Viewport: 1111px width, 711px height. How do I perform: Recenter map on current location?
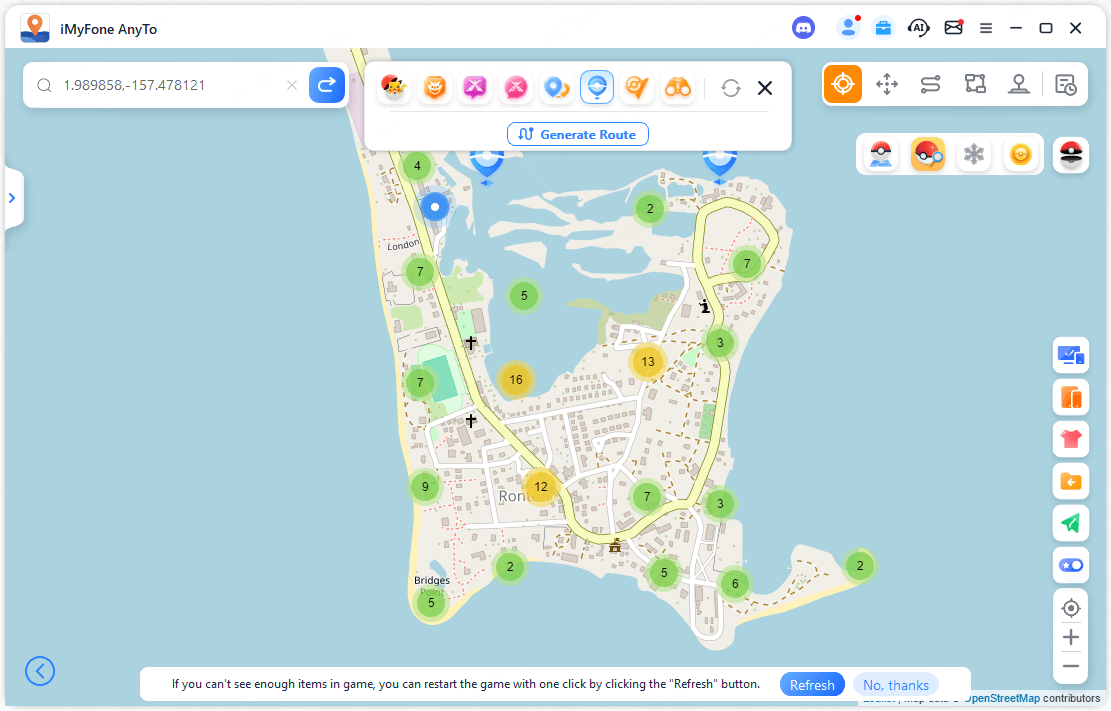point(1071,608)
